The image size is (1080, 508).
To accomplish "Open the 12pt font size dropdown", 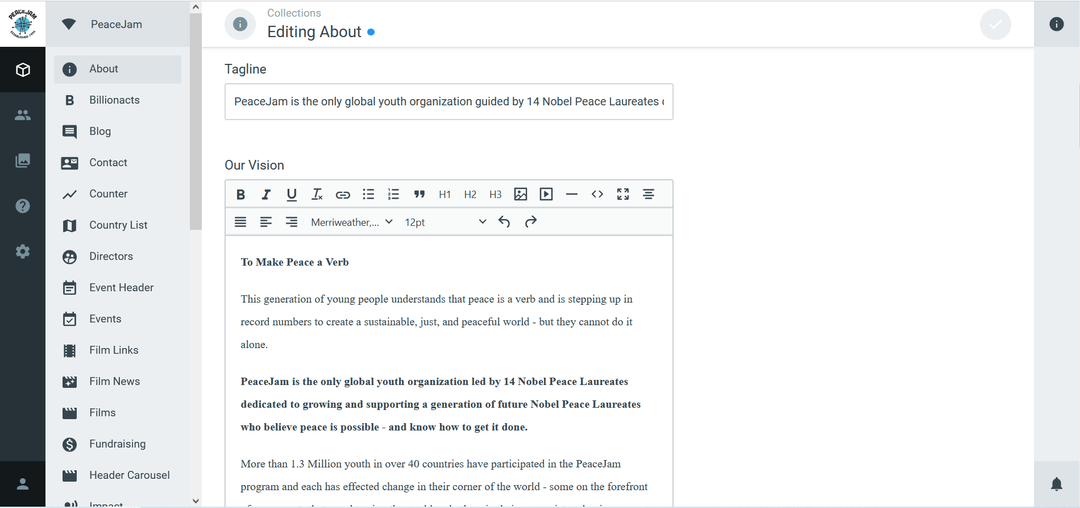I will (445, 222).
